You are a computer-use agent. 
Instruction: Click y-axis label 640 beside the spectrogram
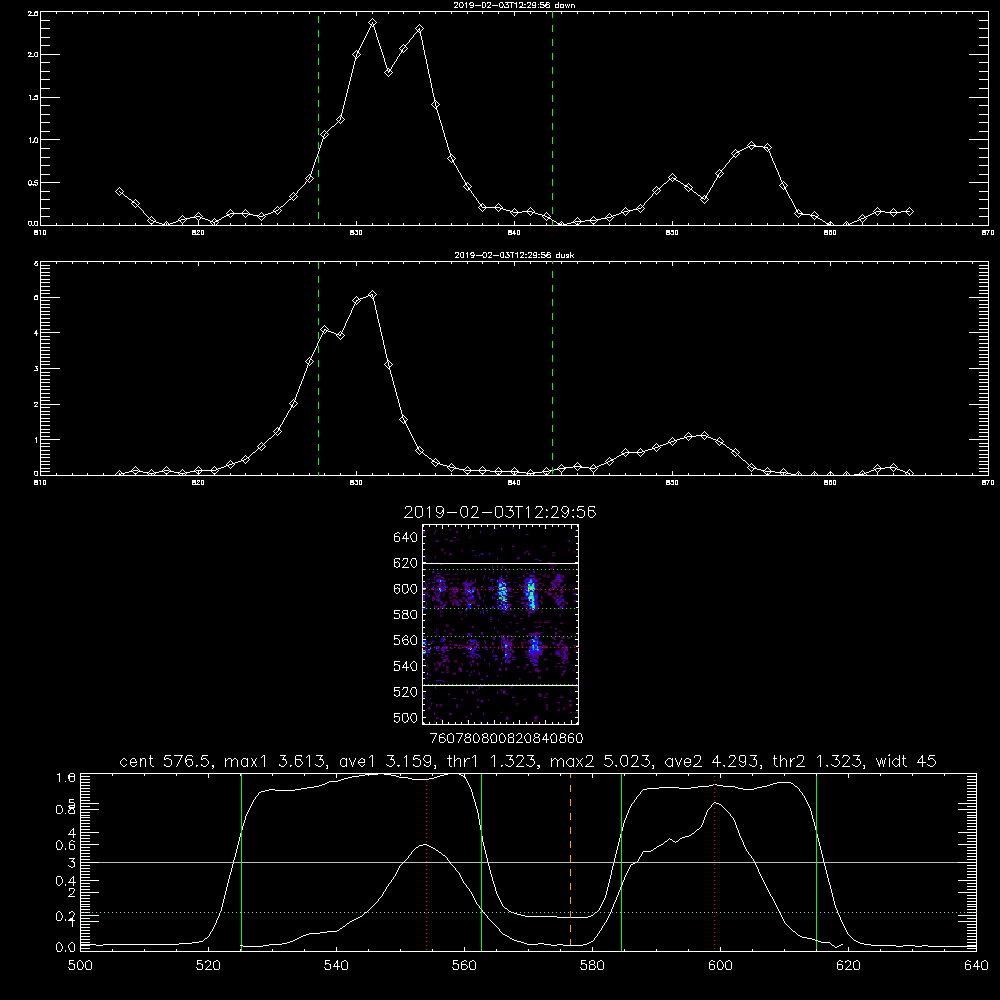click(406, 538)
